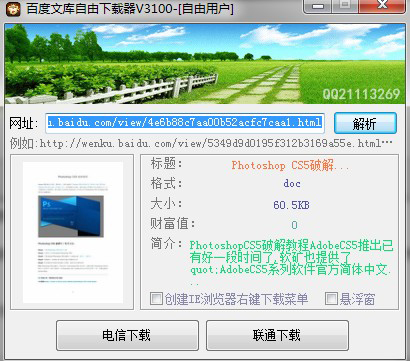The height and width of the screenshot is (361, 410).
Task: Click the 标题 label
Action: pyautogui.click(x=166, y=163)
